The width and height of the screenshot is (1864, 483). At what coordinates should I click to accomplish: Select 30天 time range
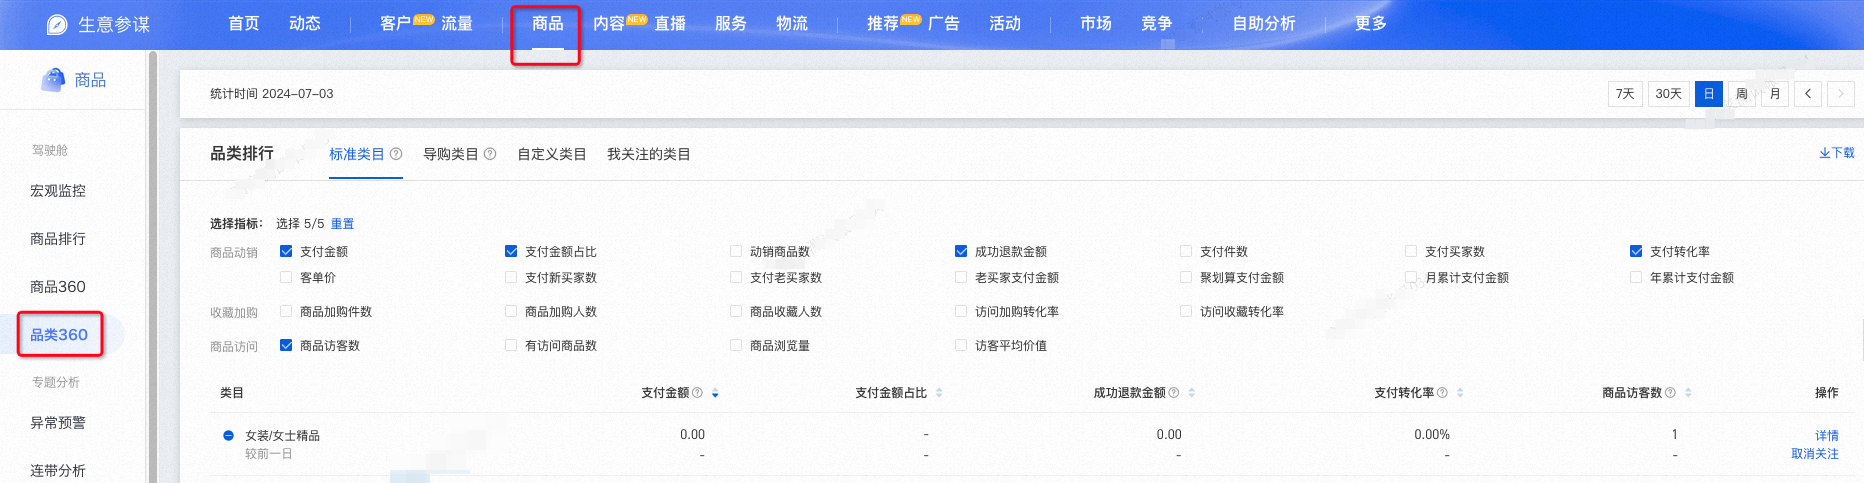pyautogui.click(x=1669, y=94)
